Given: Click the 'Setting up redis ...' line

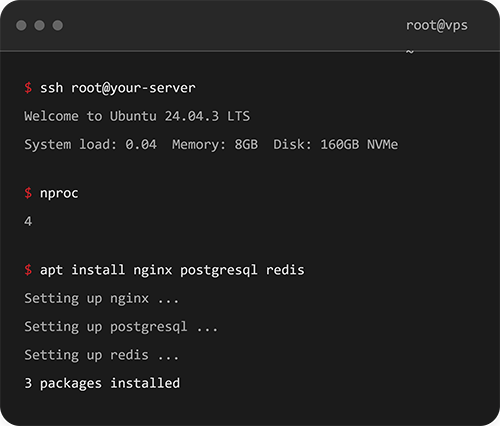Looking at the screenshot, I should click(x=102, y=355).
